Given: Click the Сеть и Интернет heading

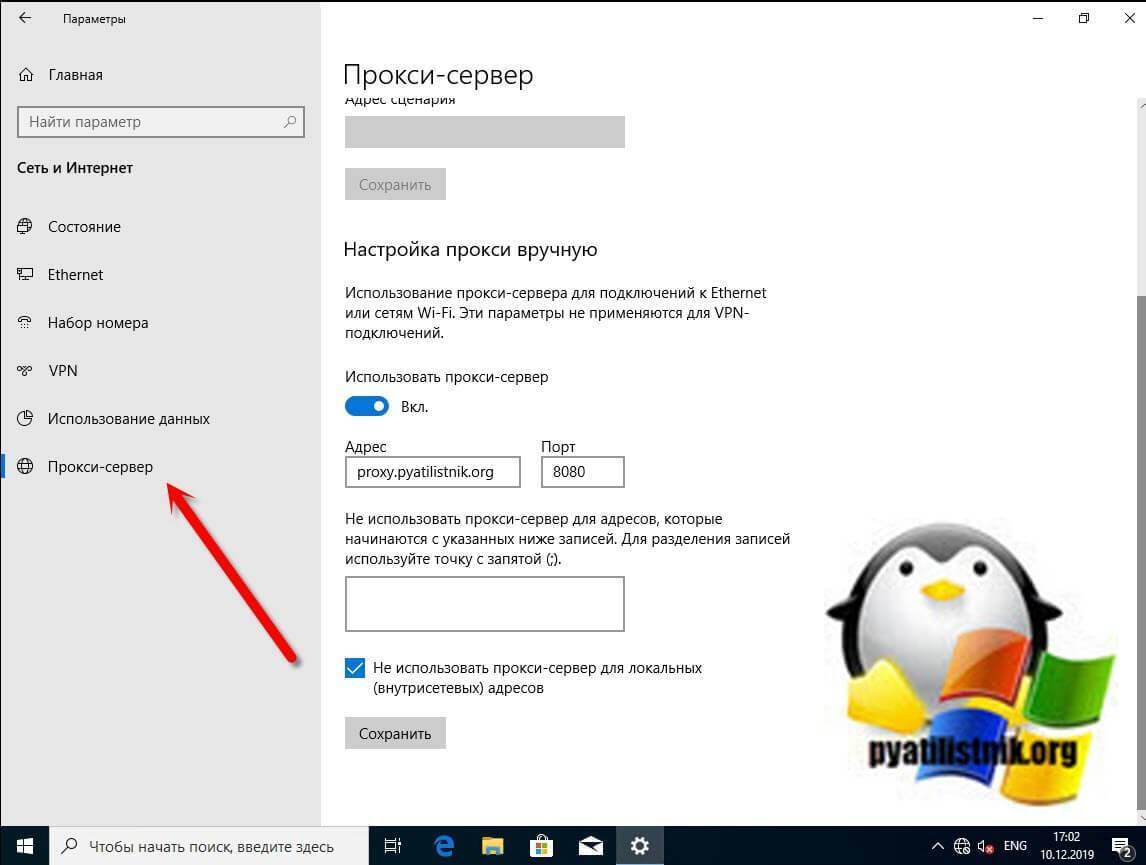Looking at the screenshot, I should click(75, 168).
